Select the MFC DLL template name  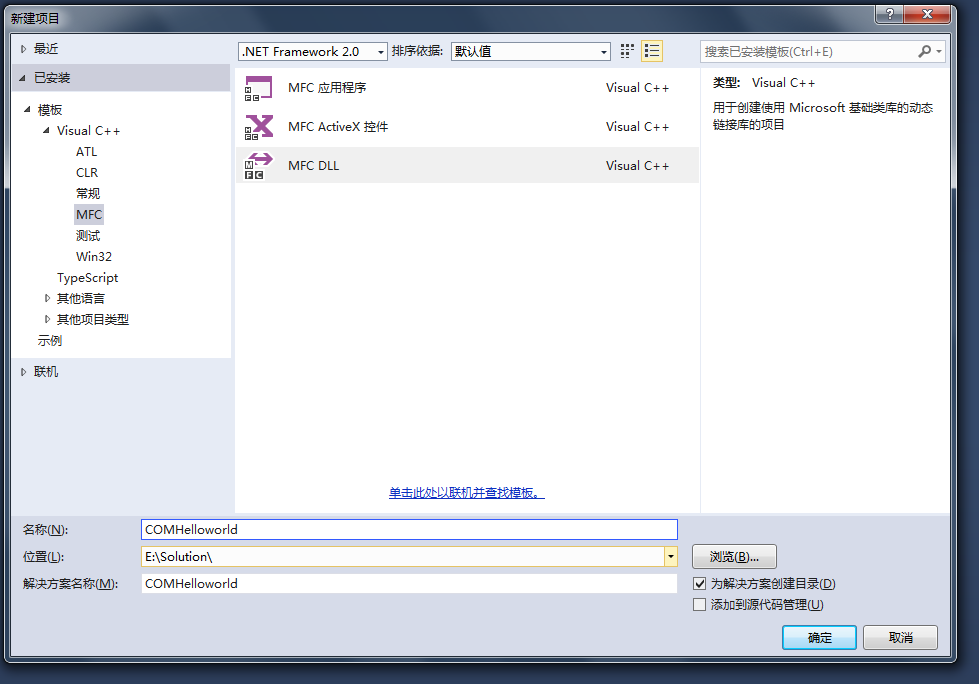point(313,166)
